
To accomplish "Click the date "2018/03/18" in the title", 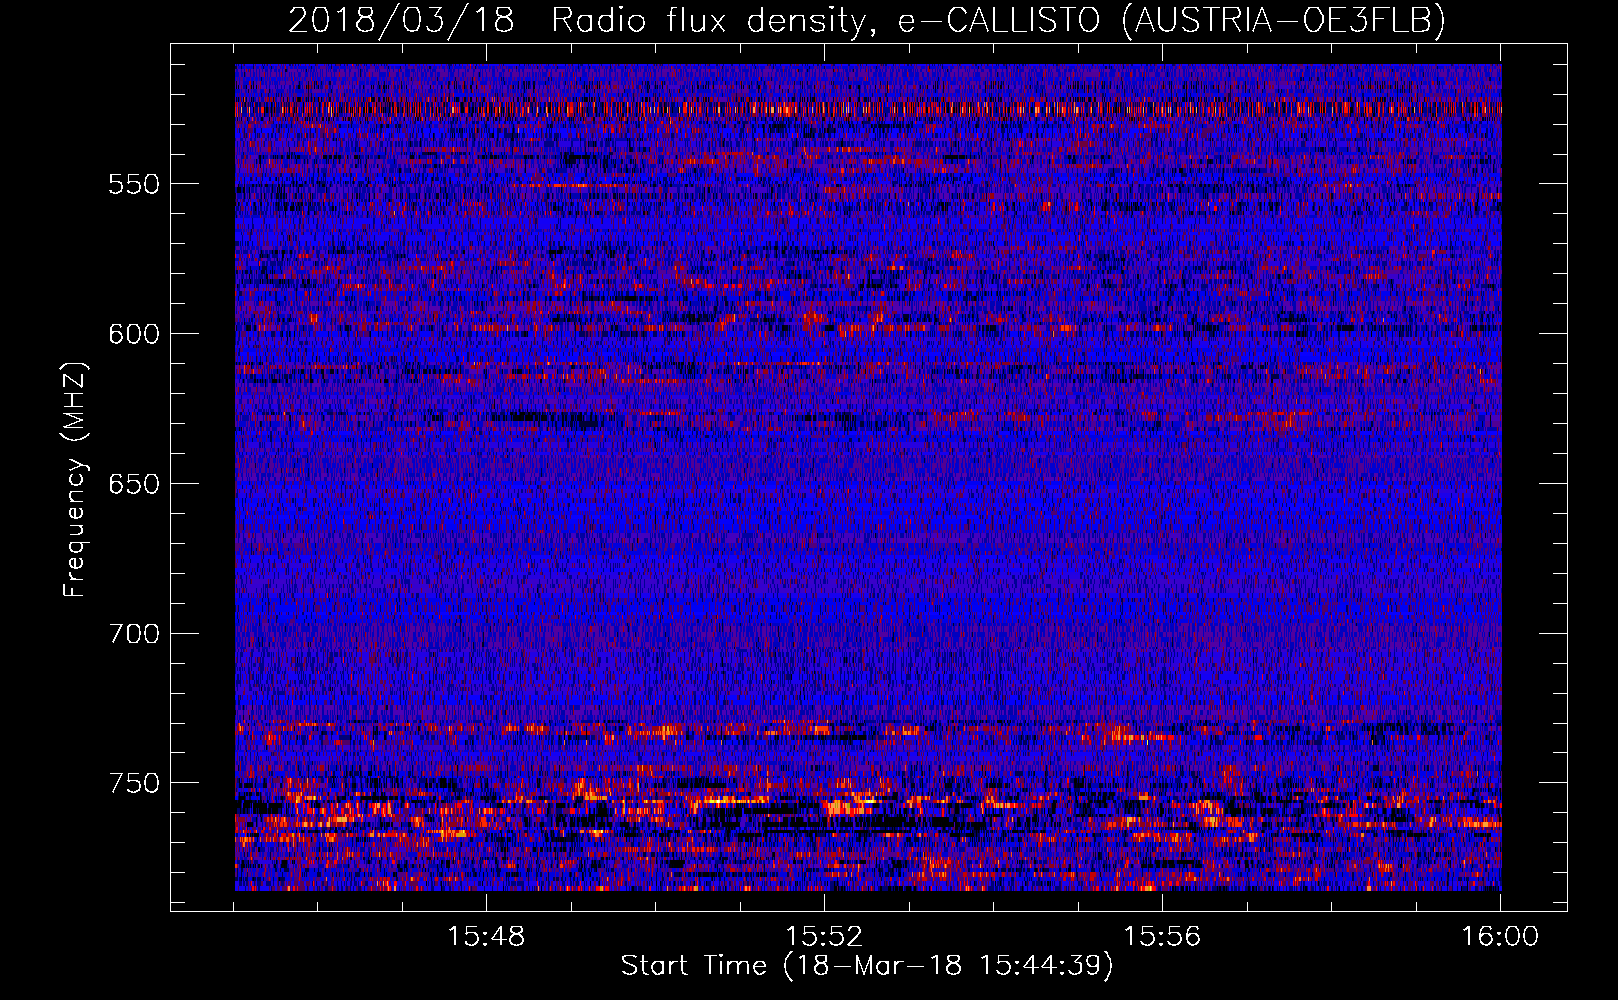I will (401, 20).
